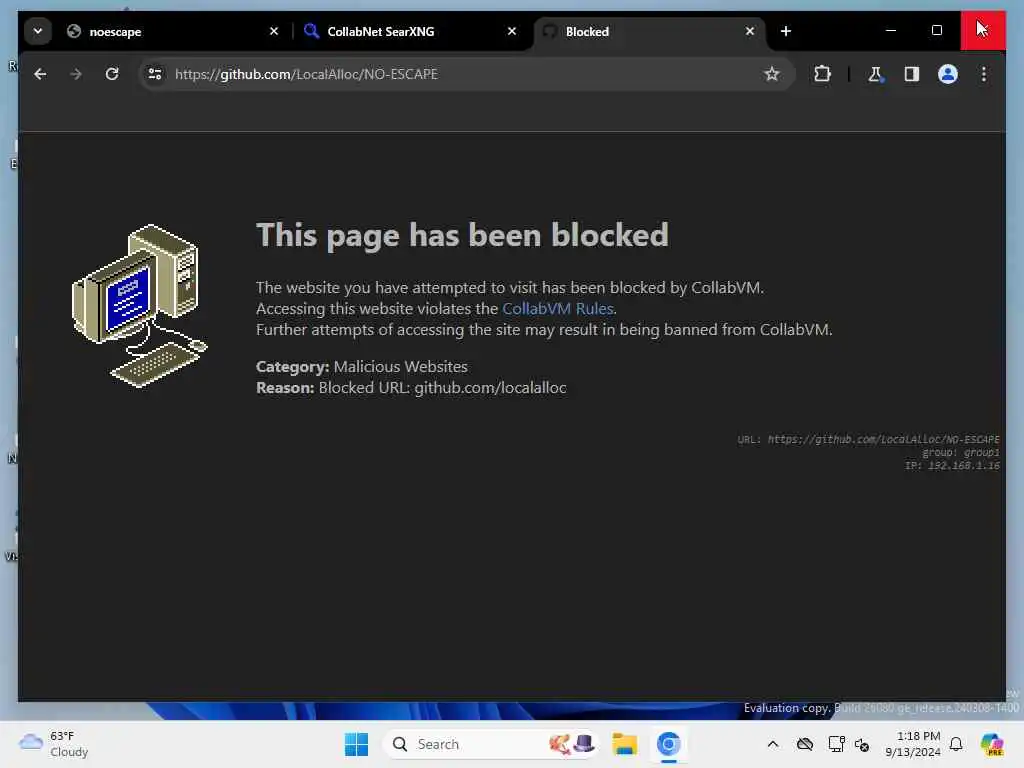This screenshot has width=1024, height=768.
Task: Open the Extensions puzzle icon
Action: 822,74
